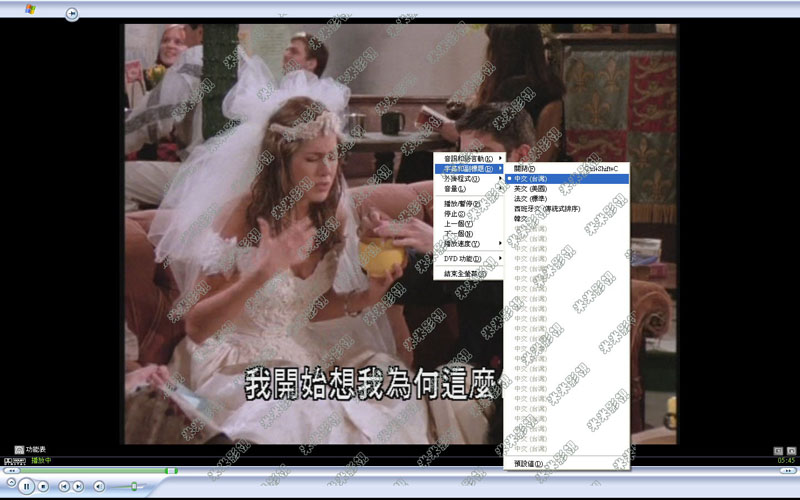
Task: Click the green seek bar position handle
Action: pyautogui.click(x=171, y=470)
